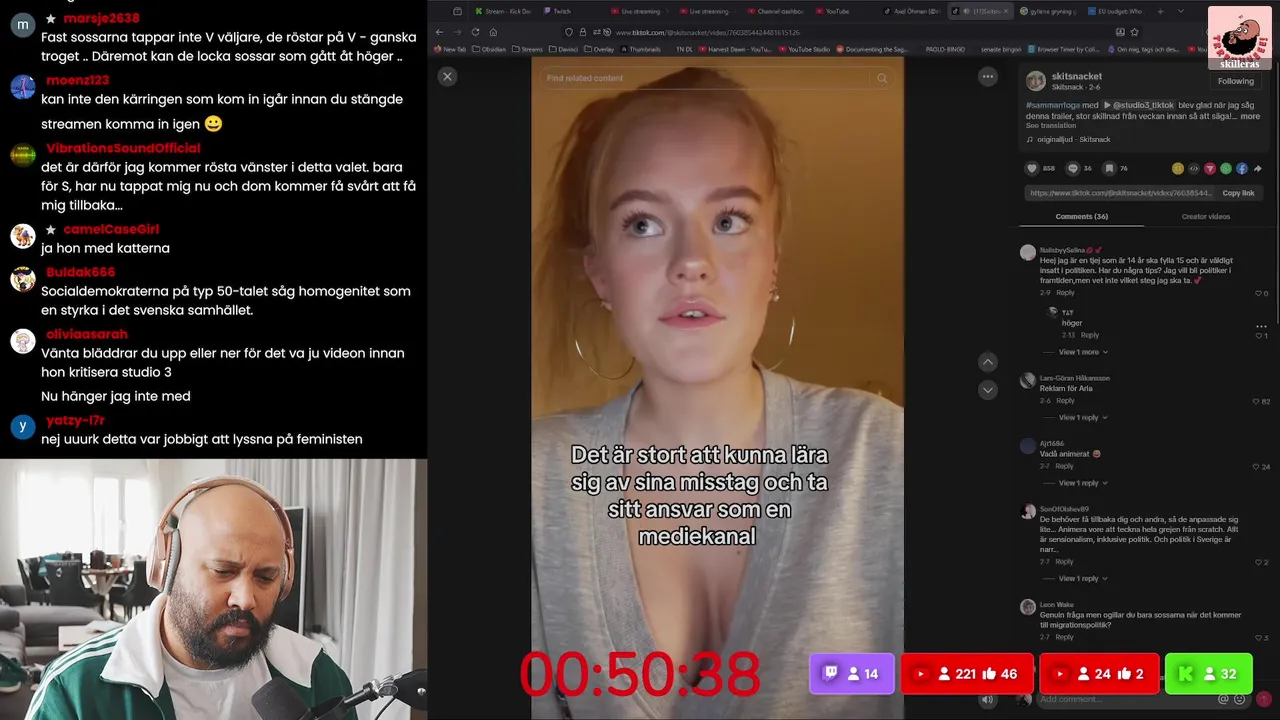Switch to the Channel dashboard browser tab
Image resolution: width=1280 pixels, height=720 pixels.
click(774, 11)
